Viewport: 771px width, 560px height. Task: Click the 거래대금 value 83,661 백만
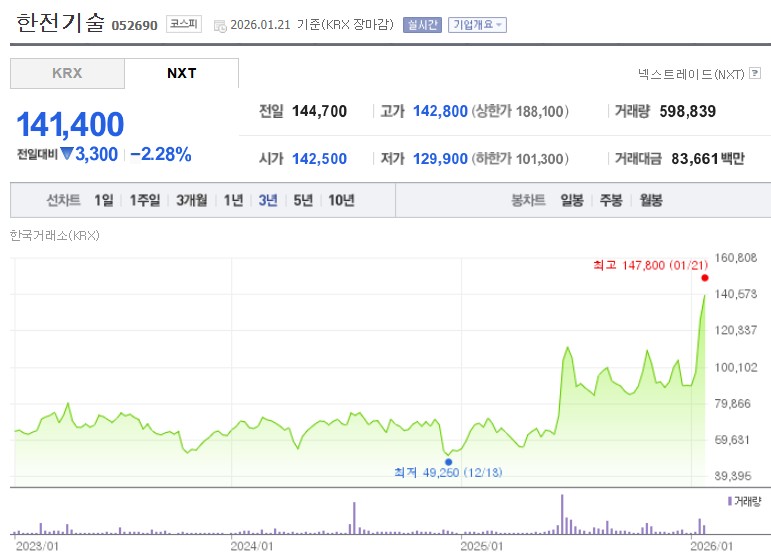tap(708, 159)
